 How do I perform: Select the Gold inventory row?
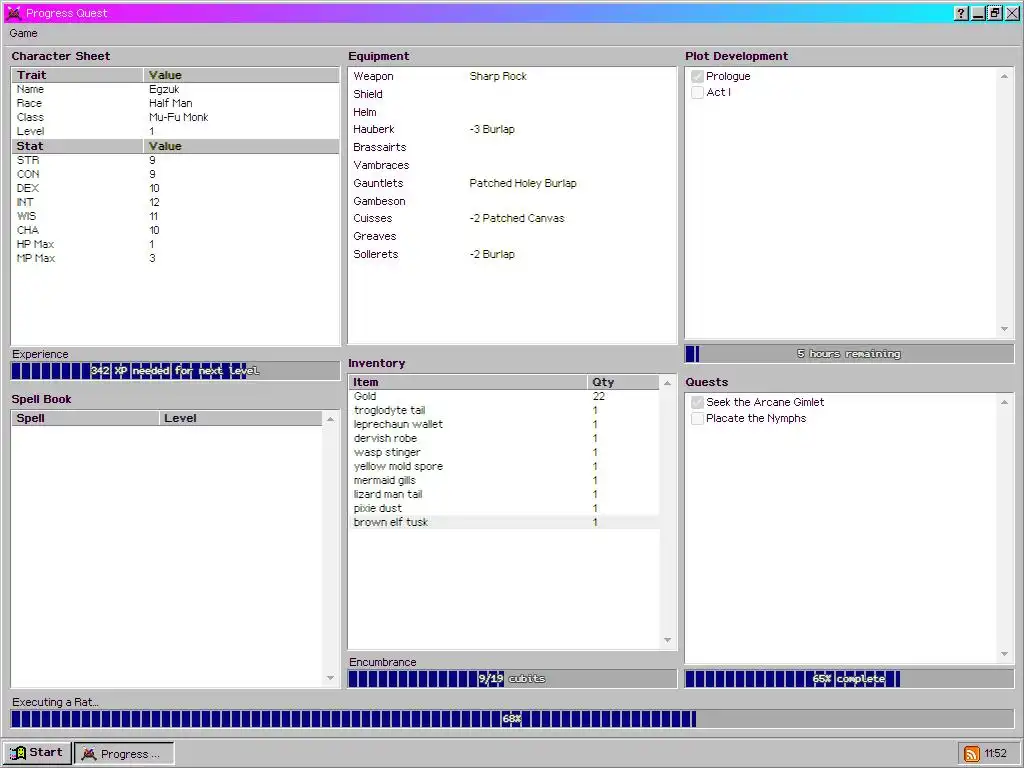504,396
